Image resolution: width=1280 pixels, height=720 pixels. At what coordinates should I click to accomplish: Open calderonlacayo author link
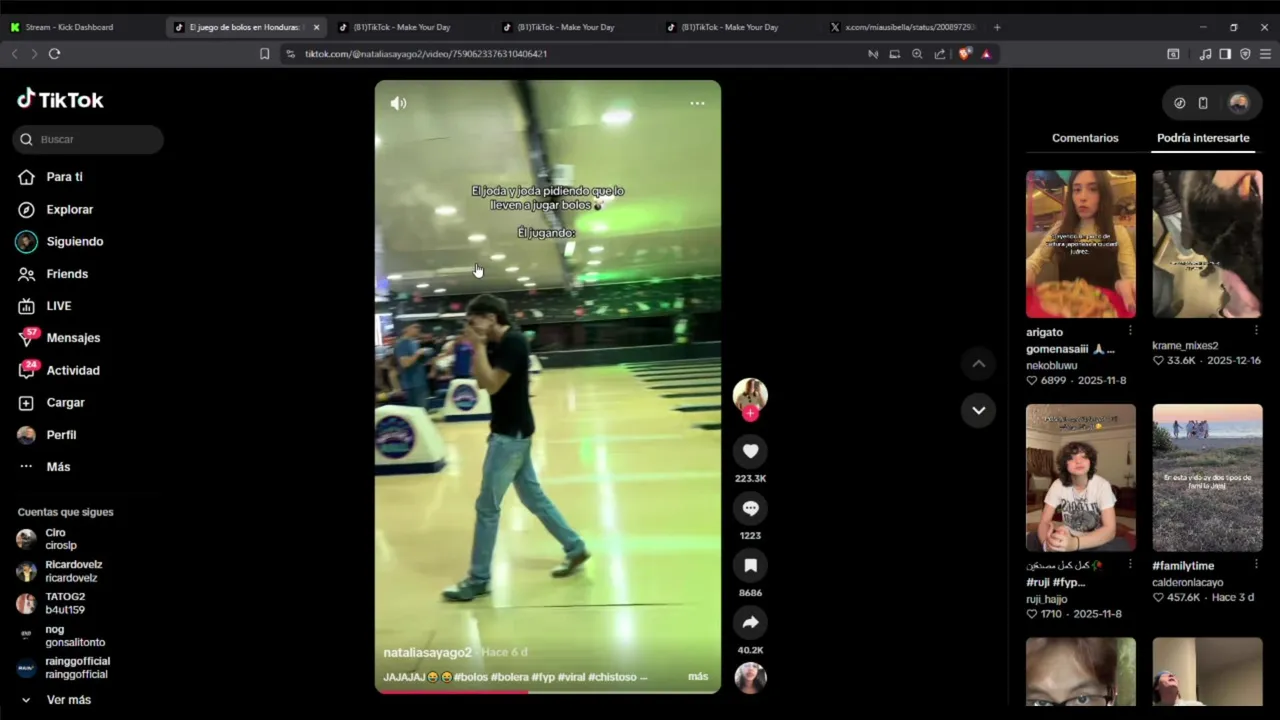[1188, 582]
